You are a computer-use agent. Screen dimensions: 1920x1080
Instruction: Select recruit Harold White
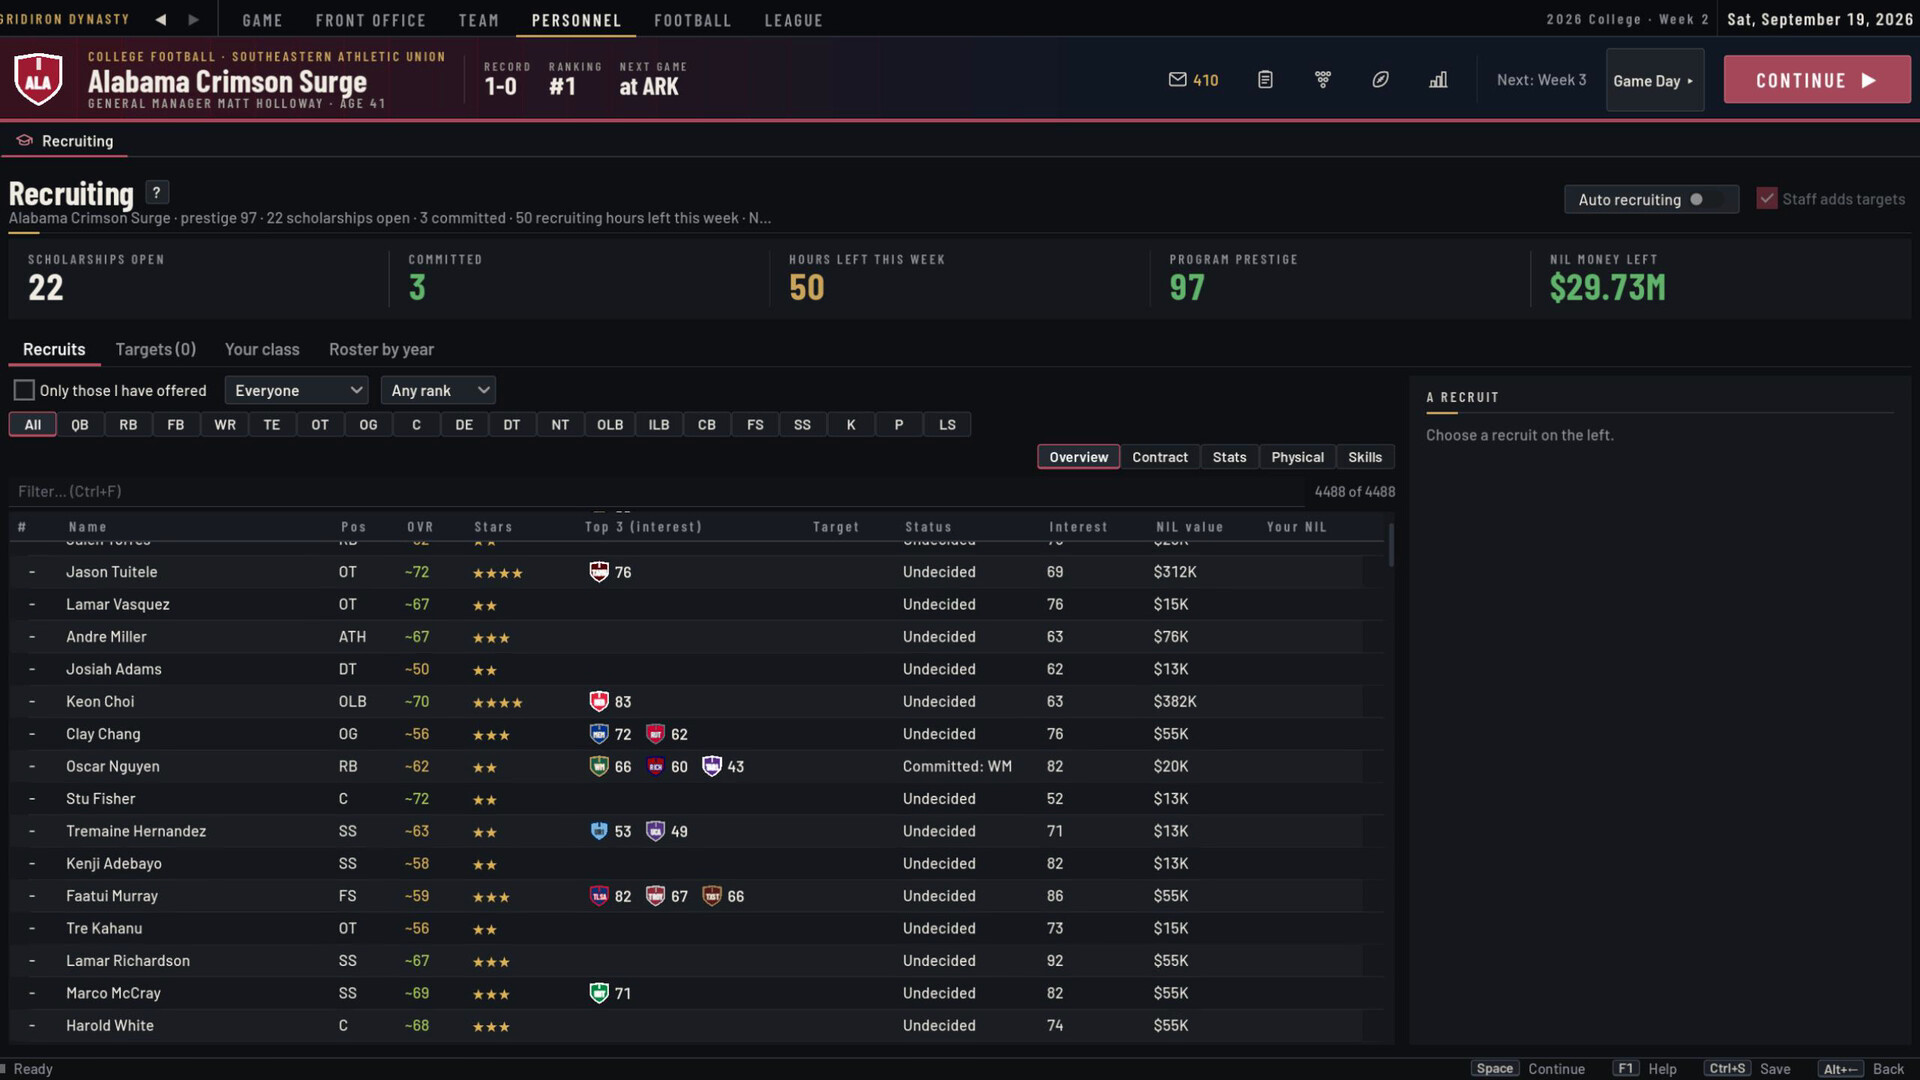pos(686,1026)
